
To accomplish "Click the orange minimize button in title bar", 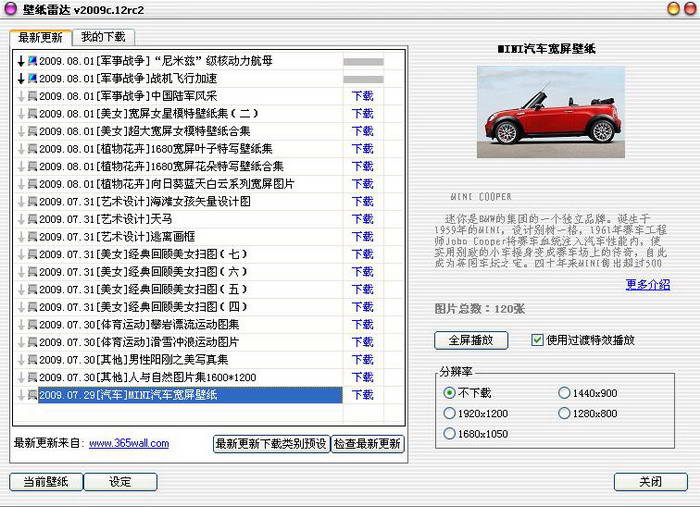I will (x=674, y=8).
